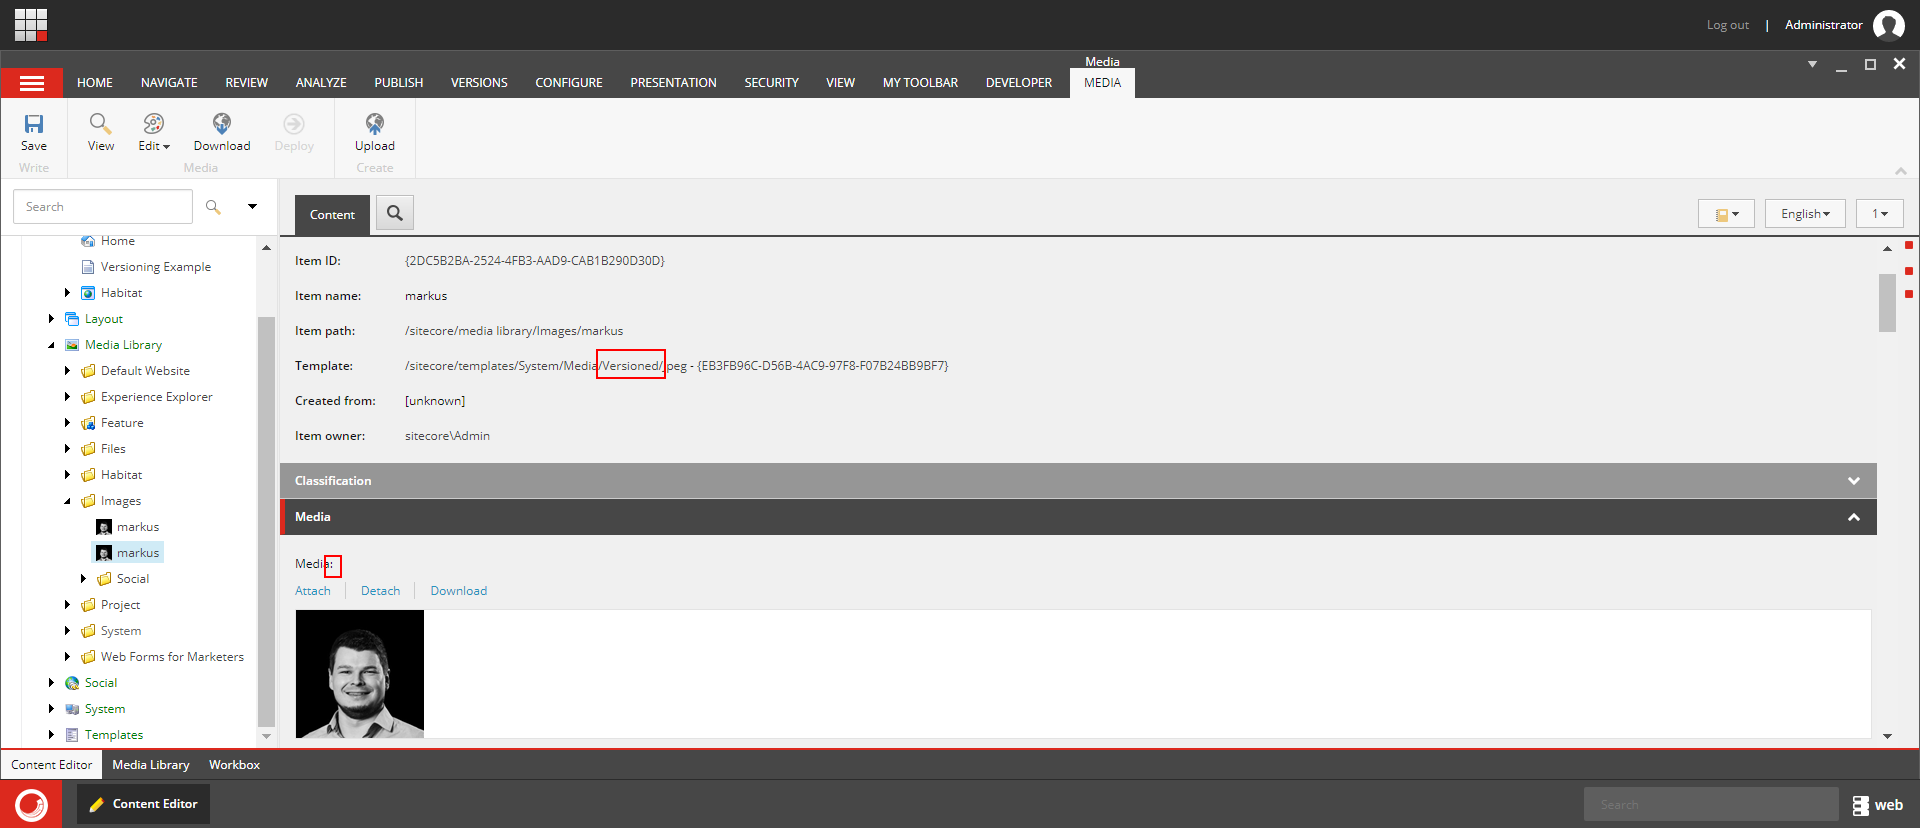Expand the Templates tree node

[x=51, y=735]
